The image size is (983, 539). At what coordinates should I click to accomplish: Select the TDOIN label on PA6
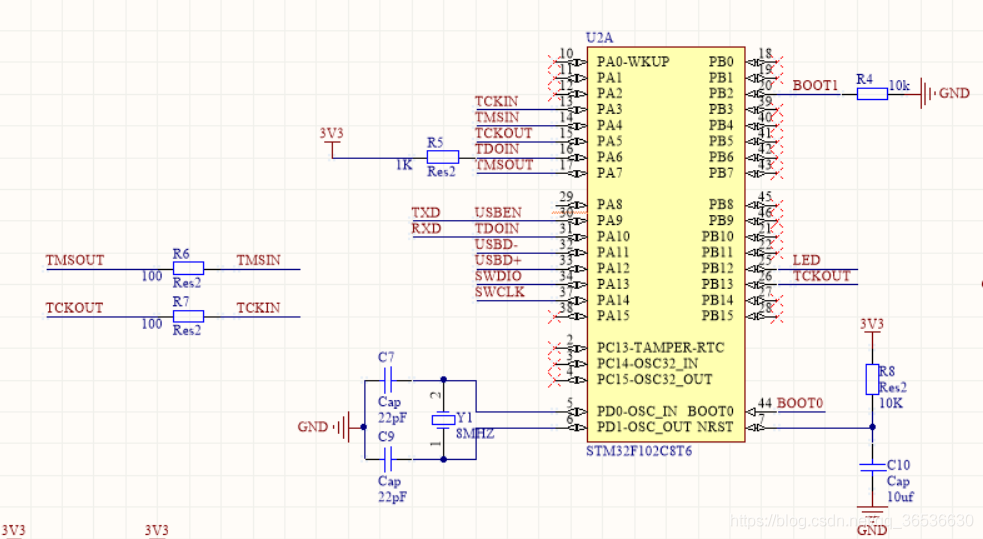pos(497,149)
